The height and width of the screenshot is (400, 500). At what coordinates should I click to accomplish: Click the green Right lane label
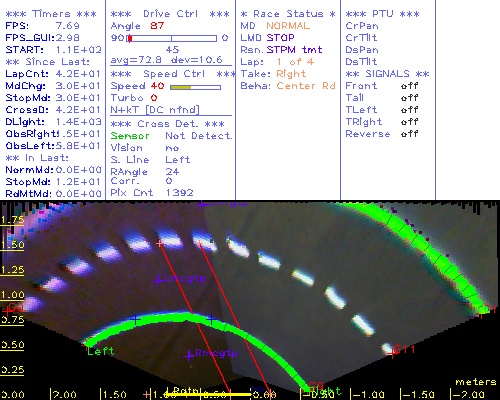tap(325, 391)
